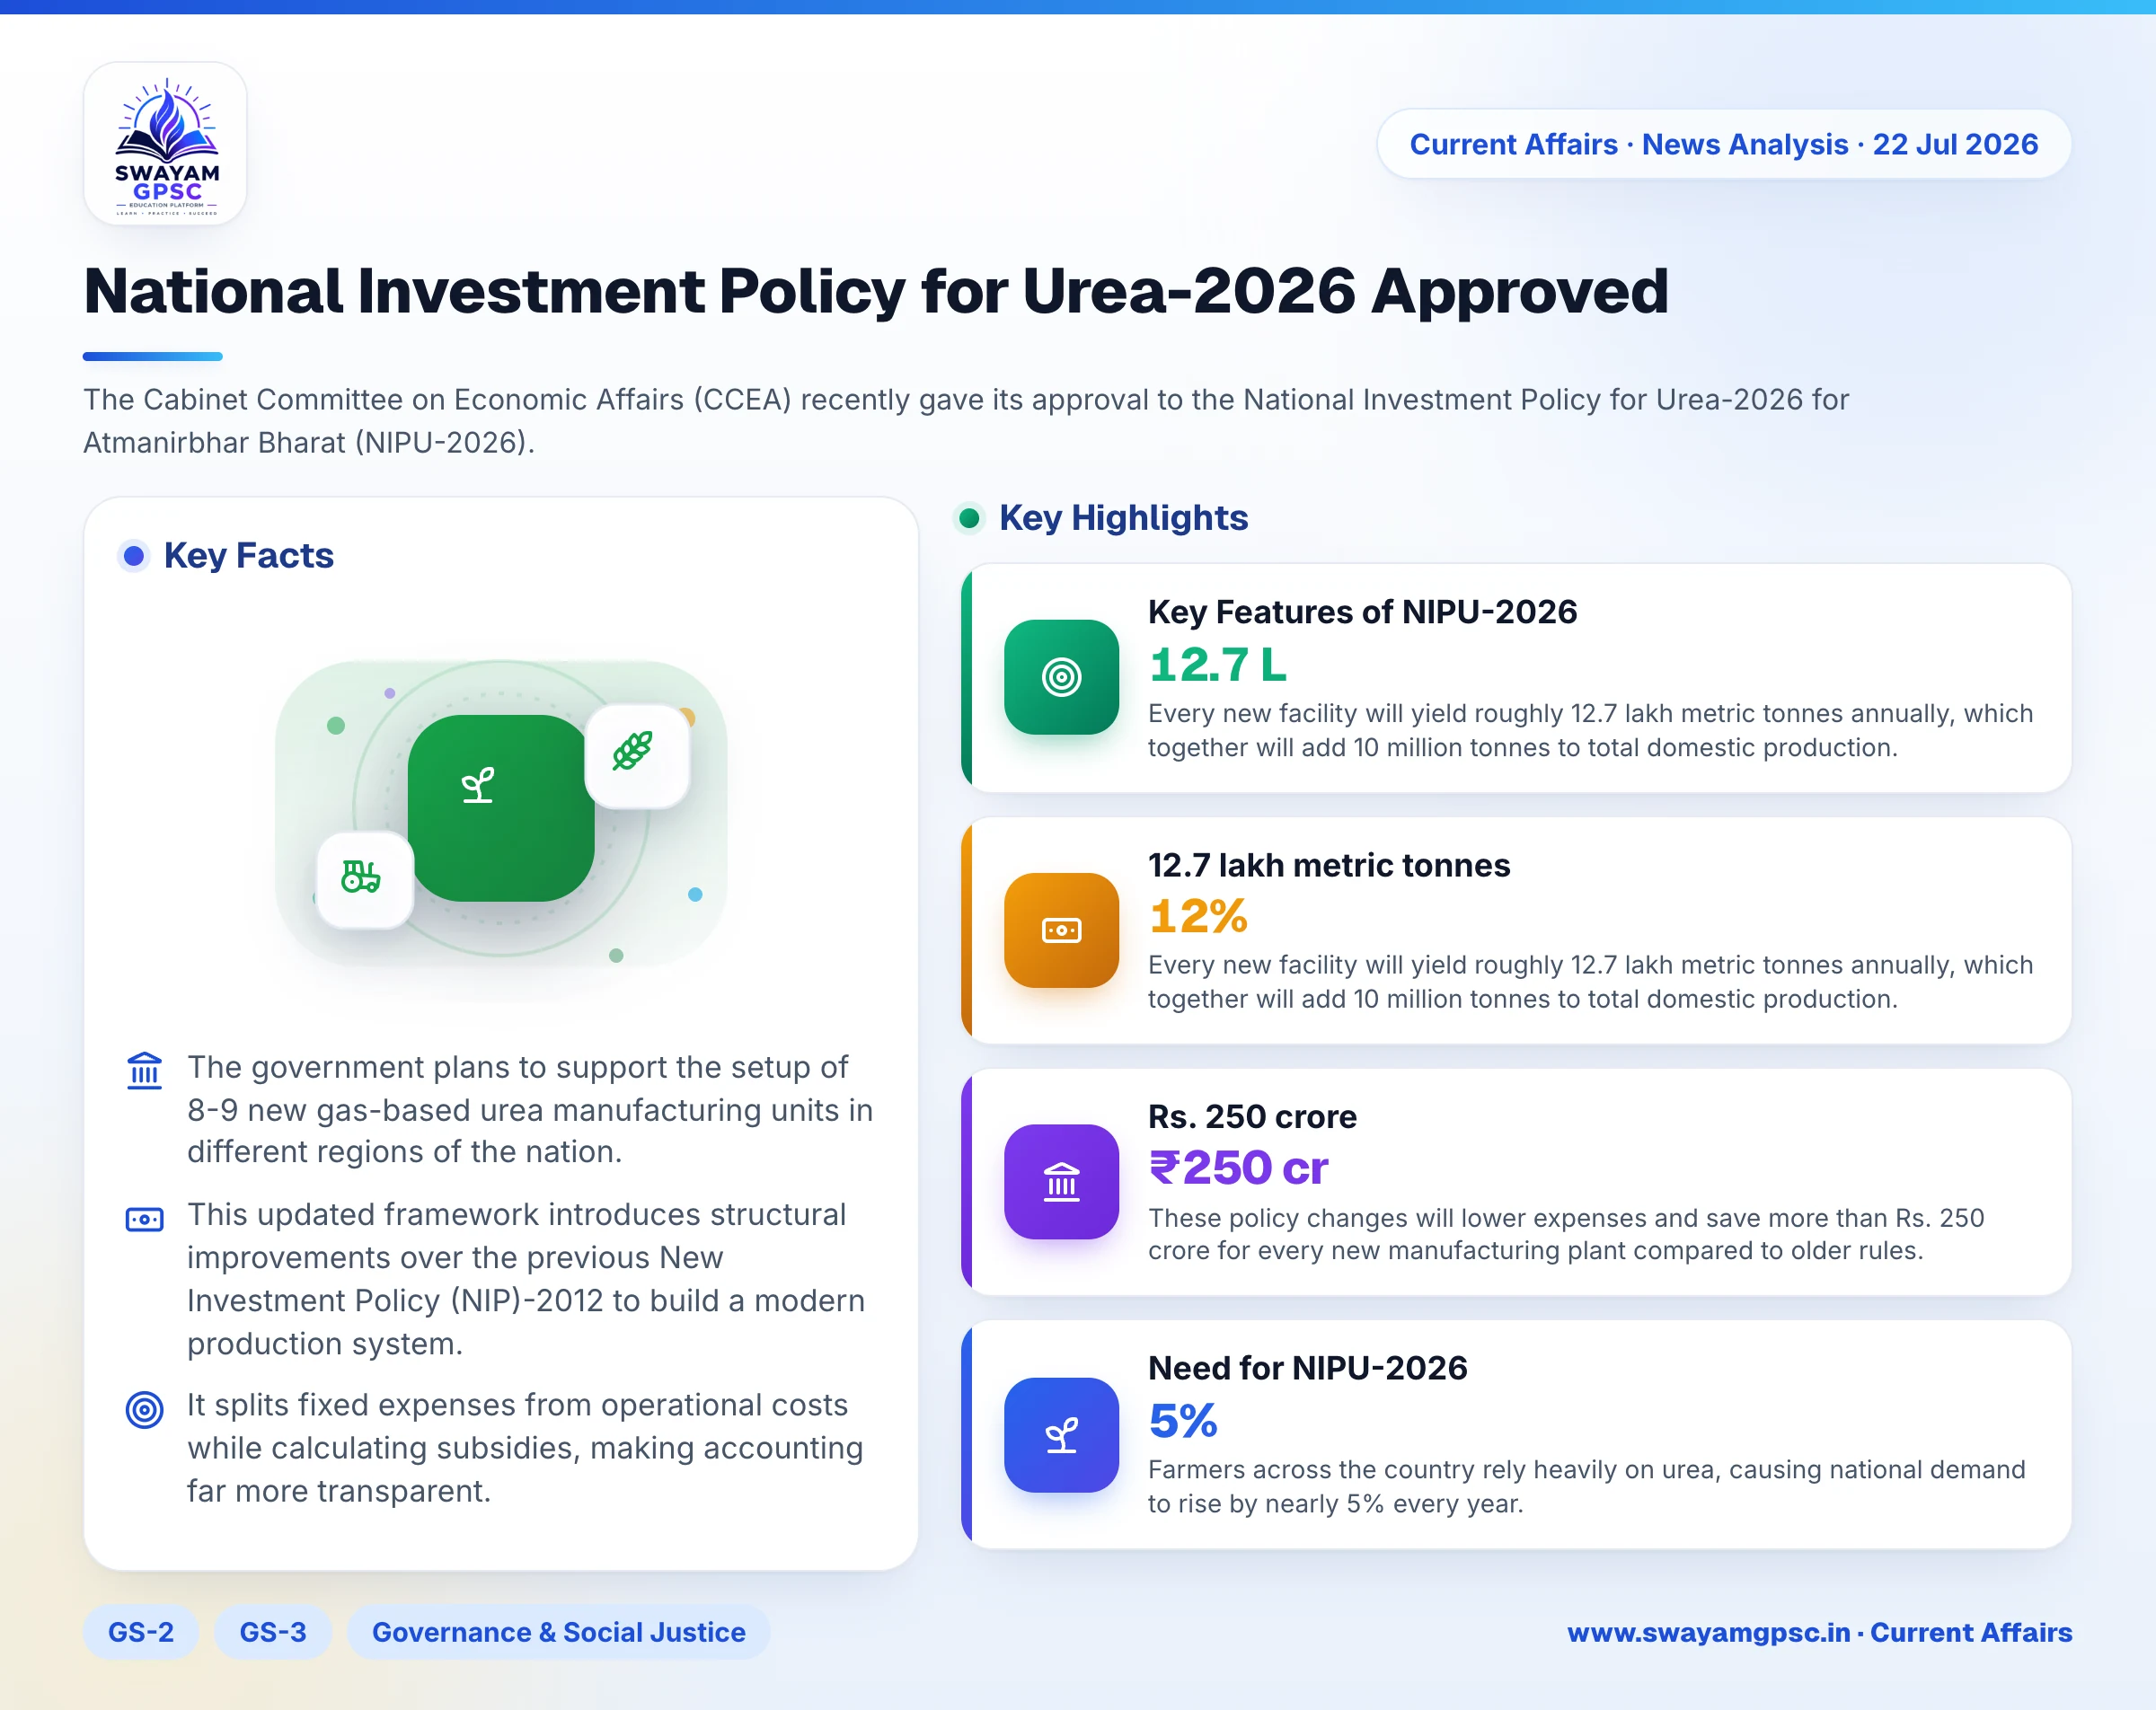This screenshot has height=1710, width=2156.
Task: Click the Swayam GPSC logo
Action: [165, 144]
